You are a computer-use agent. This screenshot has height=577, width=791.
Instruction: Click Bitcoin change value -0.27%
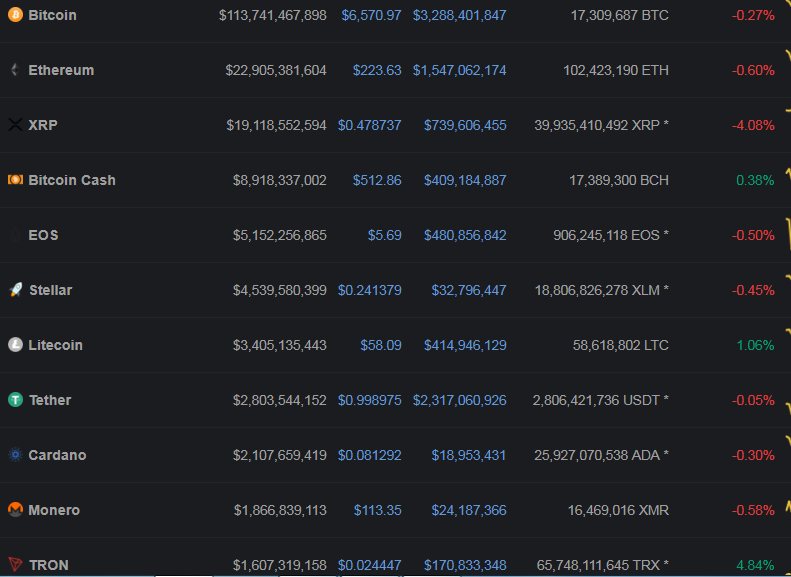753,15
